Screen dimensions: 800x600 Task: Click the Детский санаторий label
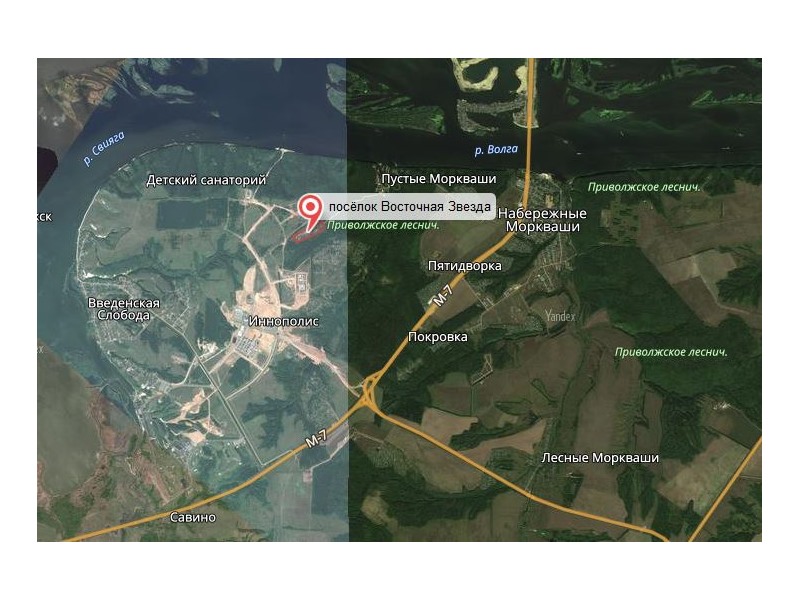(x=206, y=180)
